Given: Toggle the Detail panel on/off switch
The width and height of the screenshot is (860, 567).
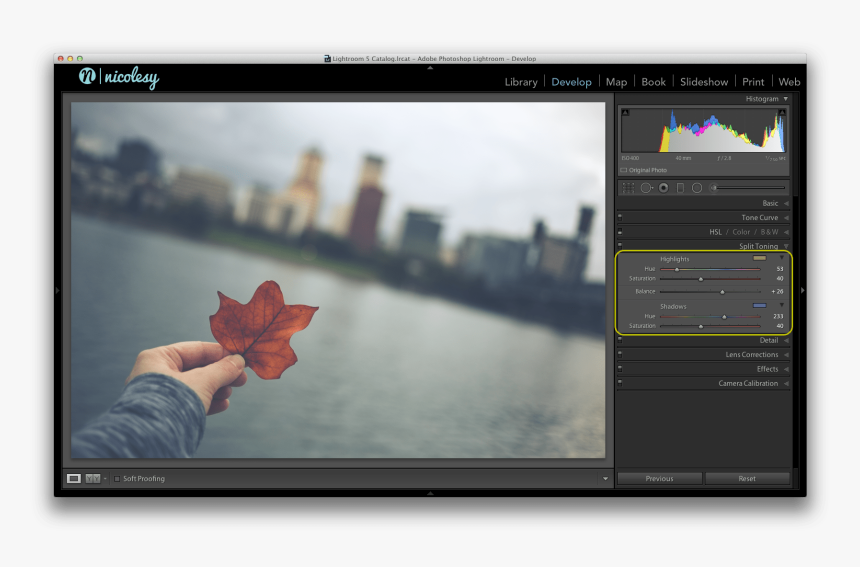Looking at the screenshot, I should tap(620, 340).
